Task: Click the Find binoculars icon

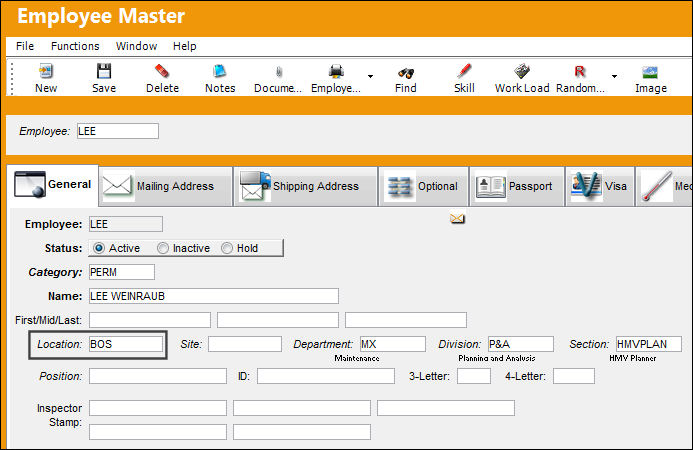Action: [406, 73]
